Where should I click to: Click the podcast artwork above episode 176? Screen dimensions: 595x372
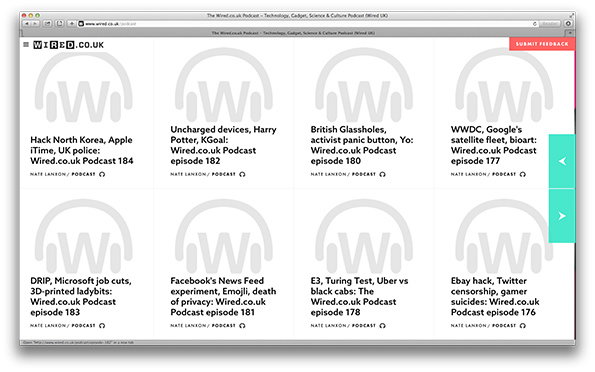pos(504,236)
